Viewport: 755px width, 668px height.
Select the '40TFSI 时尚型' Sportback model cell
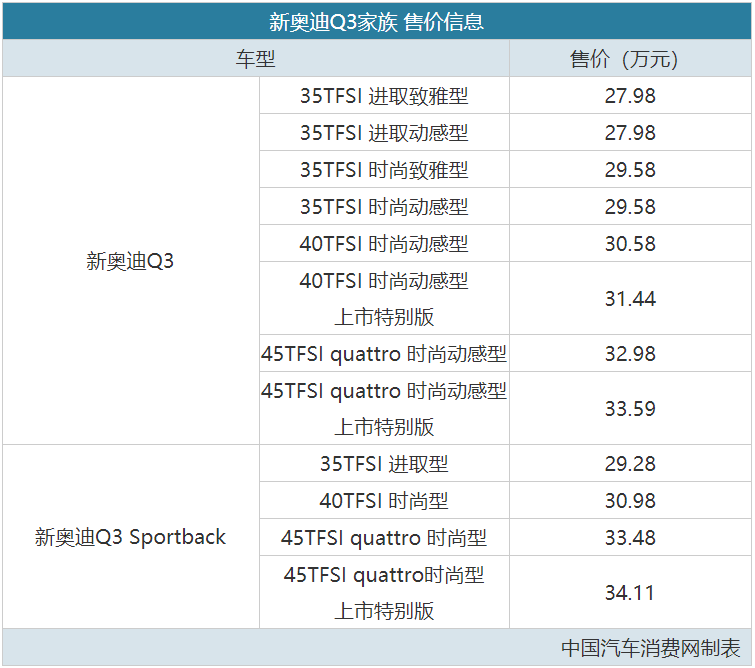384,501
